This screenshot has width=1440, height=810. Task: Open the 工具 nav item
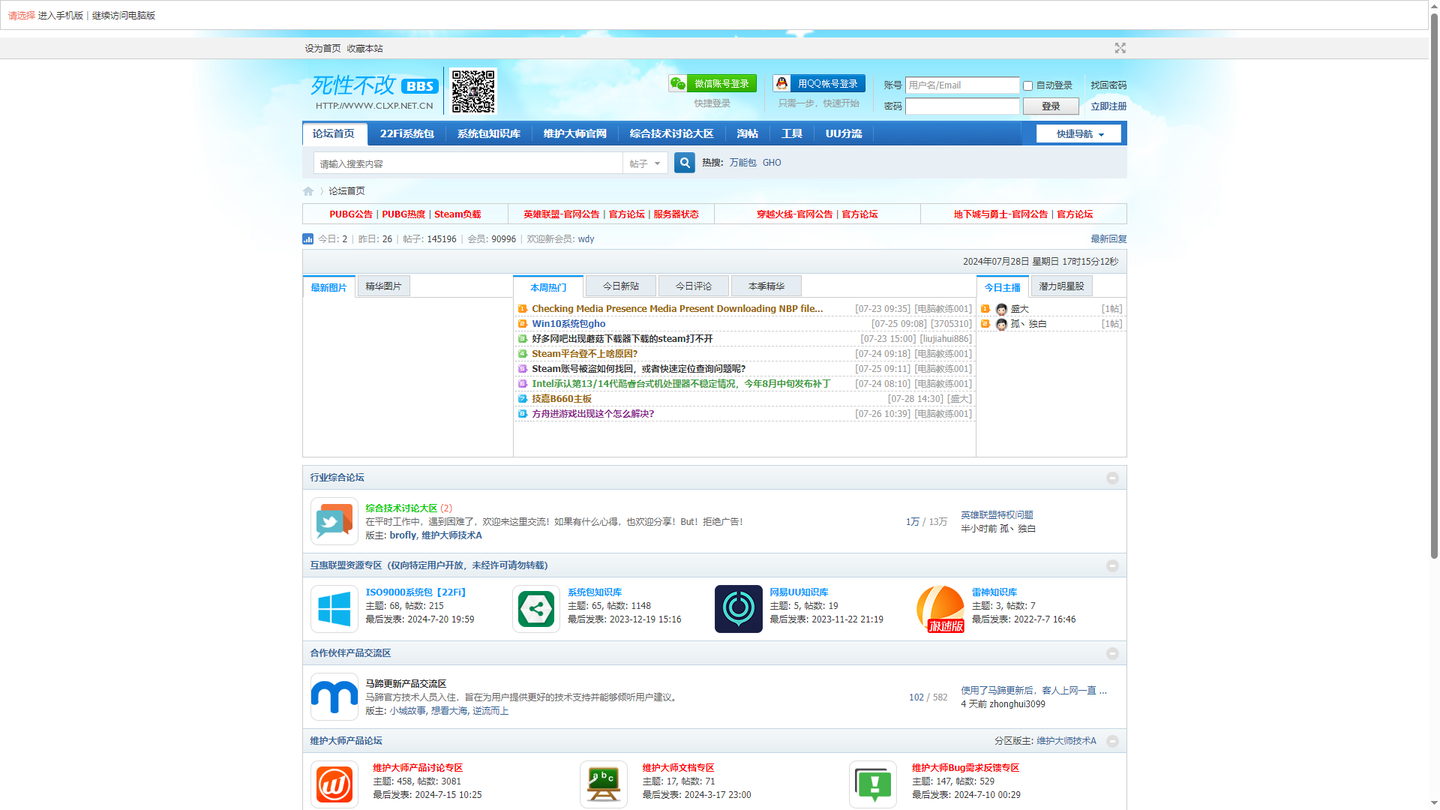point(792,134)
